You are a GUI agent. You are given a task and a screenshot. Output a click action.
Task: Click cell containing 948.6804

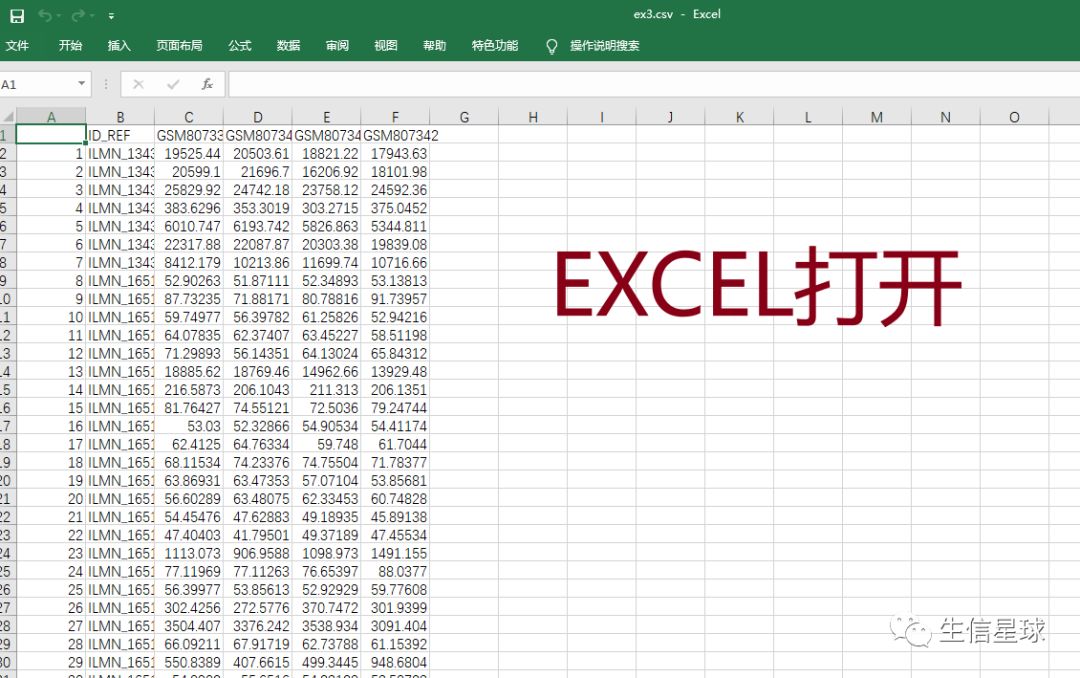[x=395, y=662]
